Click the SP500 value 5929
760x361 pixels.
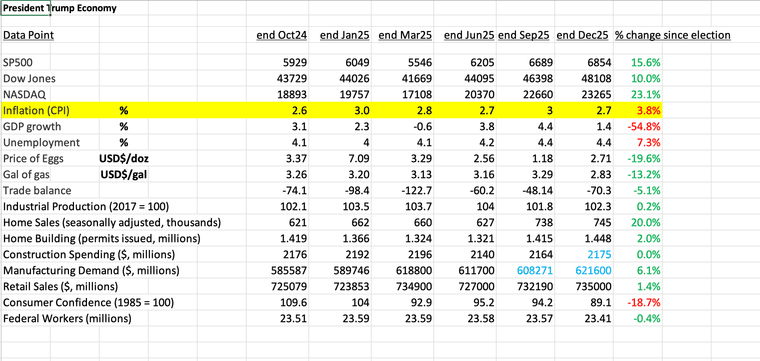pos(295,63)
